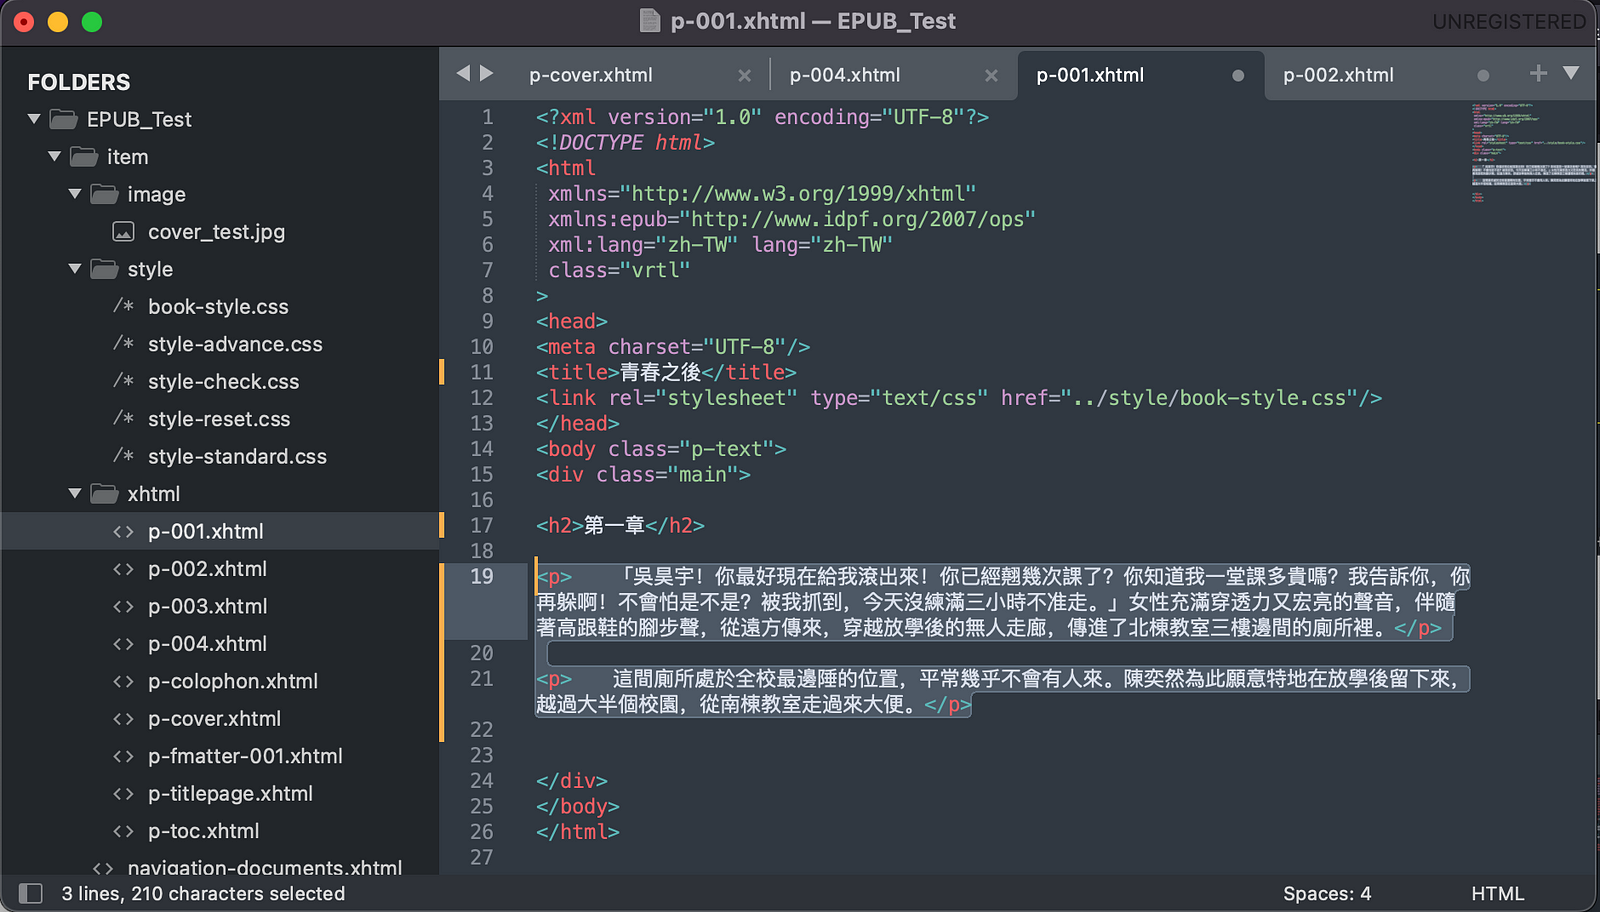Open the HTML syntax selector

(1498, 894)
